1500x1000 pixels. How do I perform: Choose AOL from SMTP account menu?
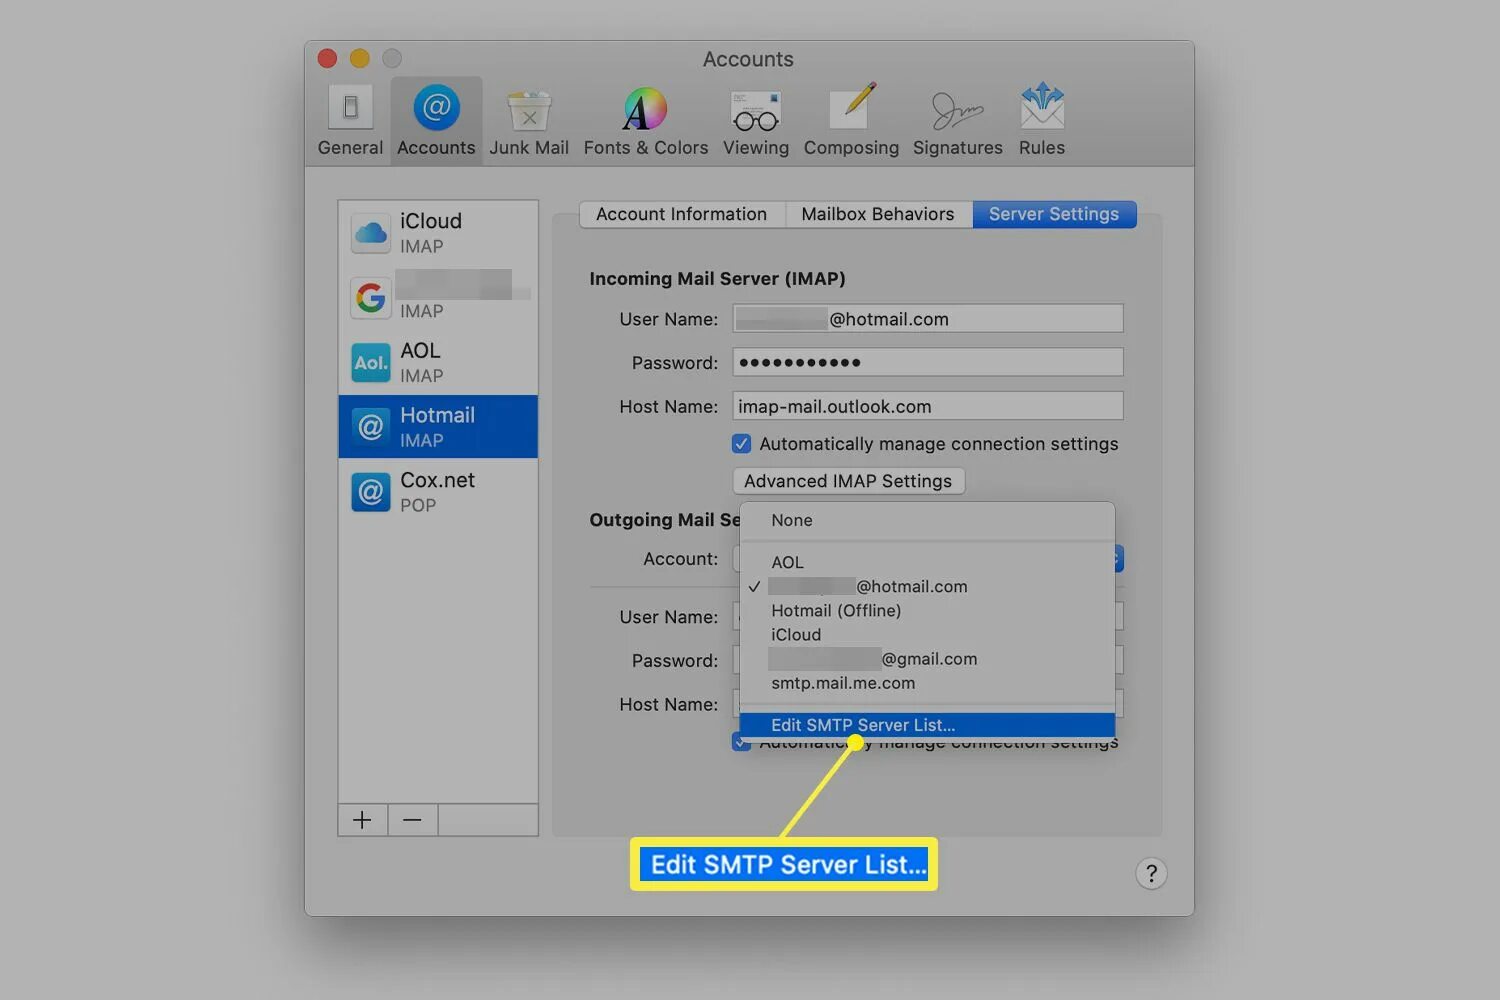coord(927,562)
